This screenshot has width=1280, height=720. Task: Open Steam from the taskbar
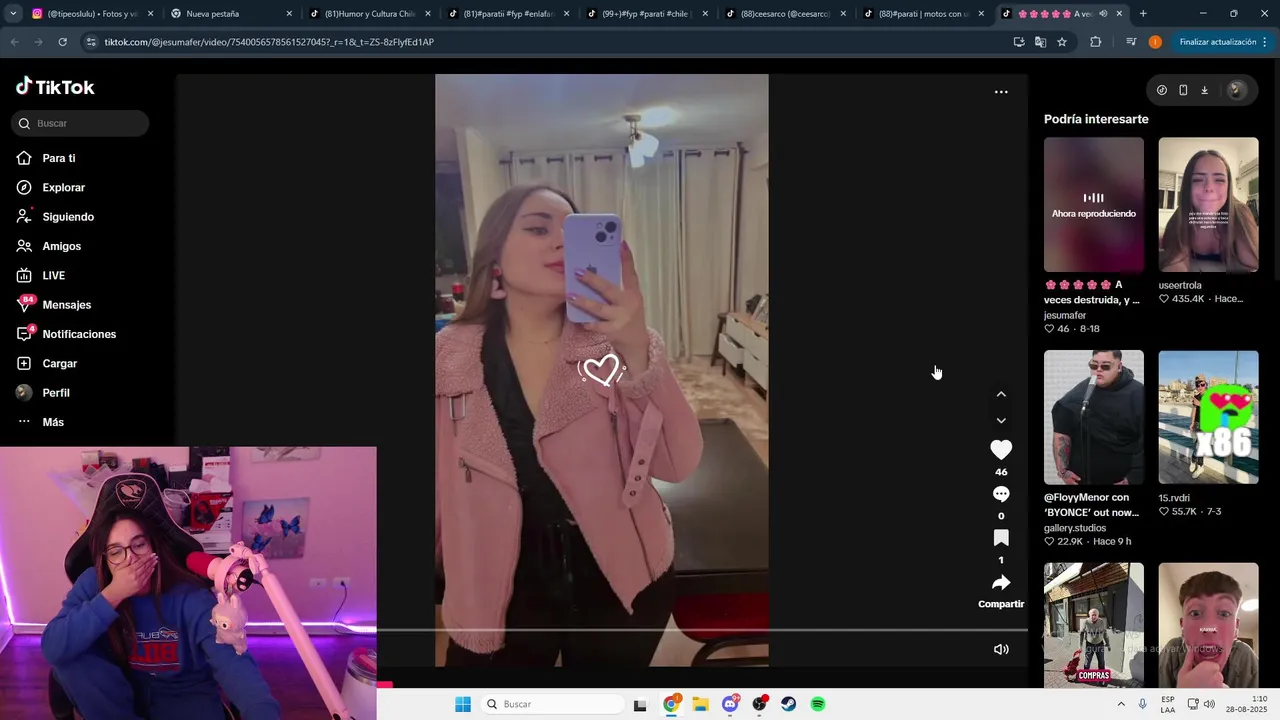[x=788, y=704]
